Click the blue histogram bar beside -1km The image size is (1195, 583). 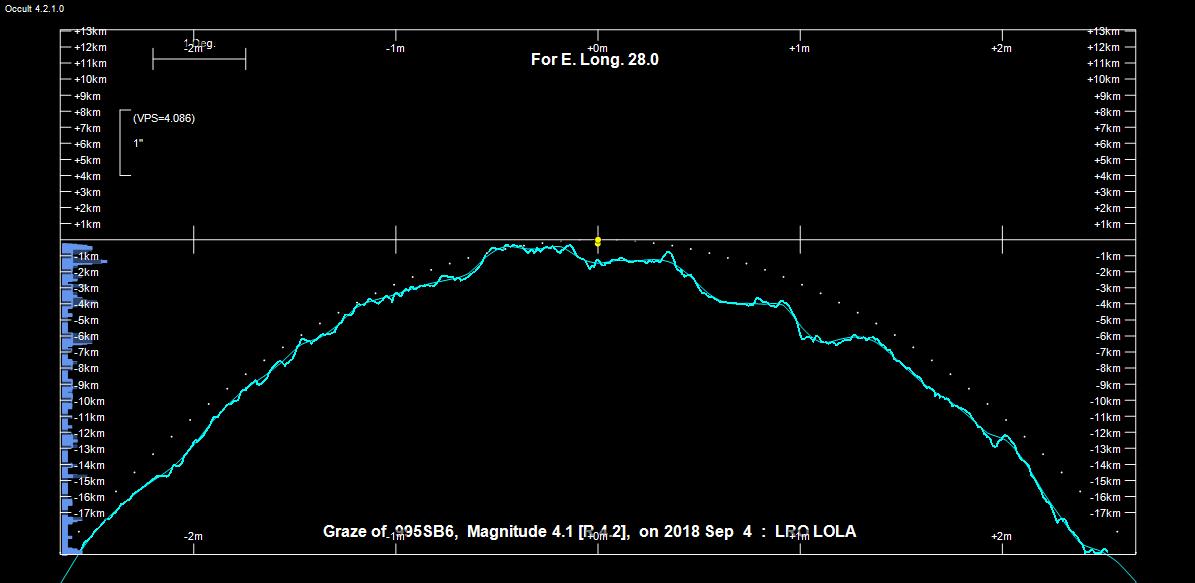coord(80,251)
